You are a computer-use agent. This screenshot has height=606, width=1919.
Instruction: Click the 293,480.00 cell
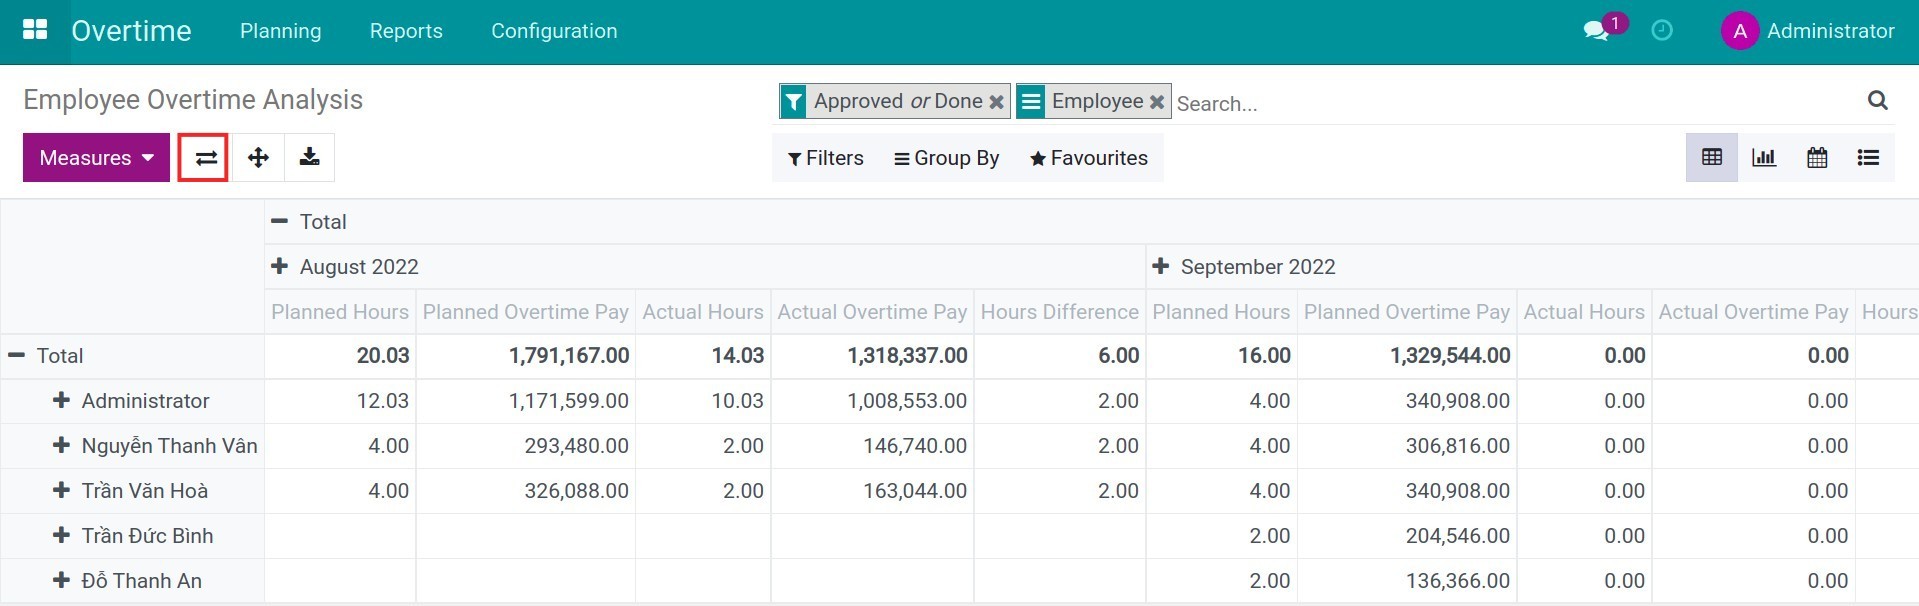point(526,446)
